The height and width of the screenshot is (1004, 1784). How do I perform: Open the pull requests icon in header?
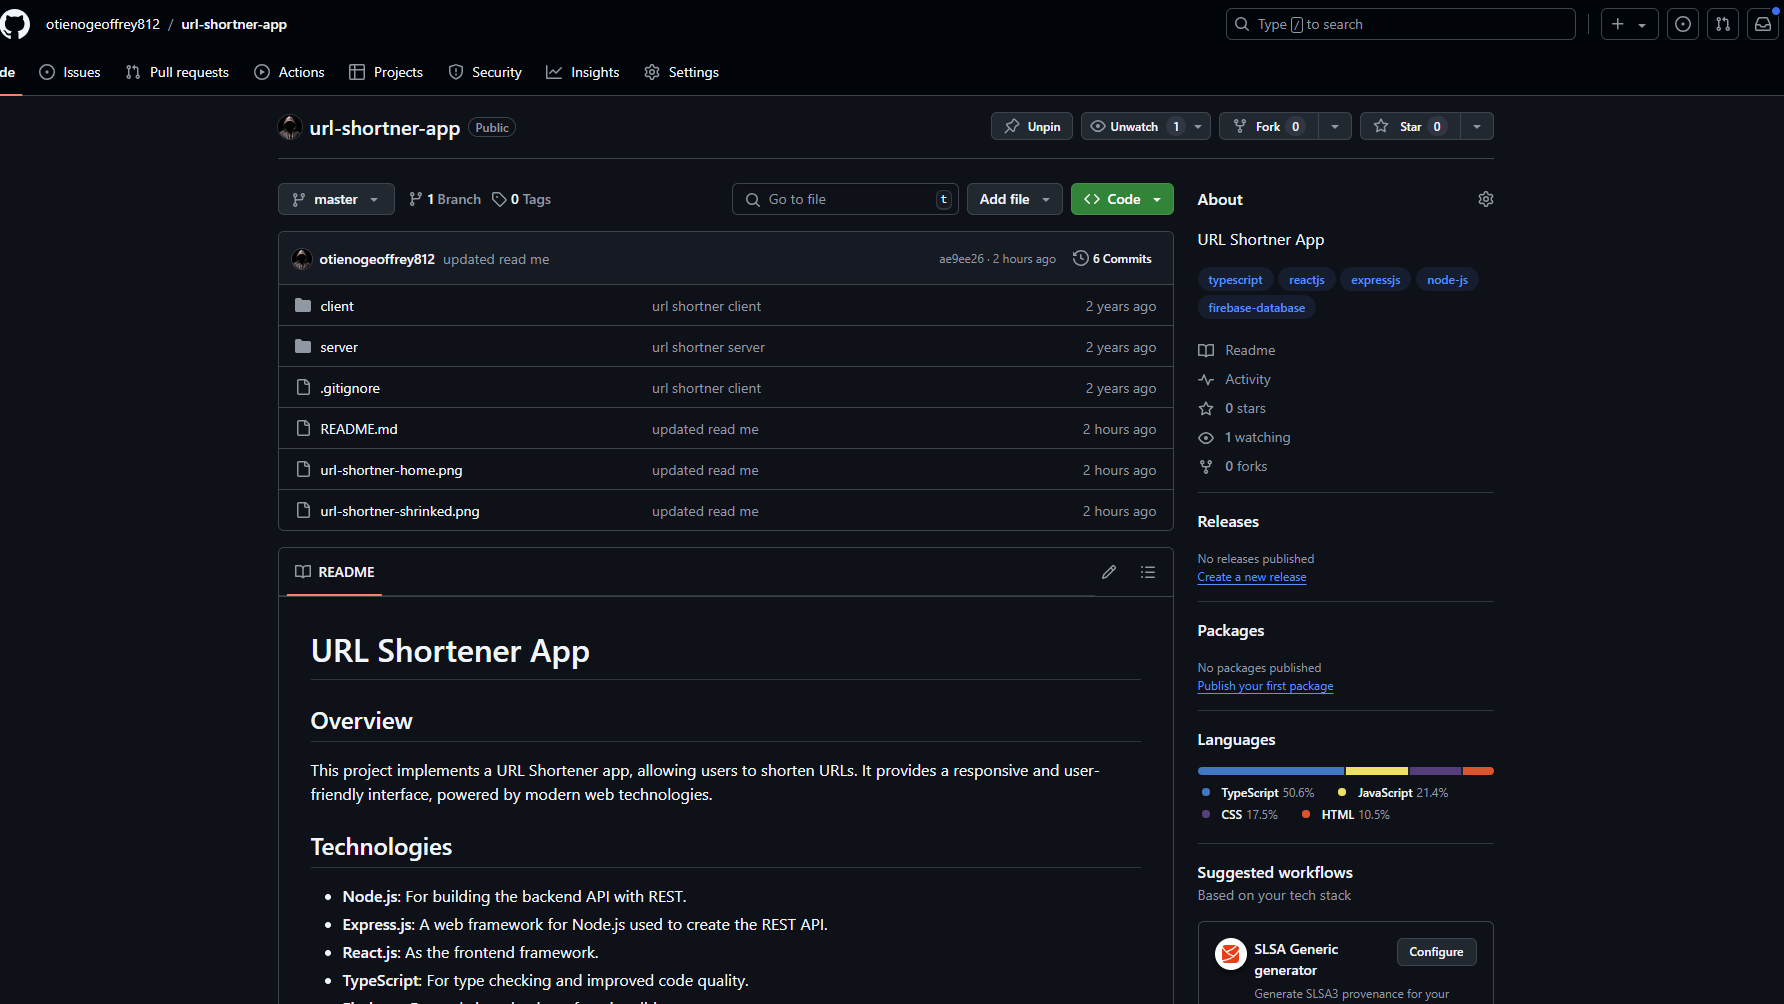click(1723, 24)
